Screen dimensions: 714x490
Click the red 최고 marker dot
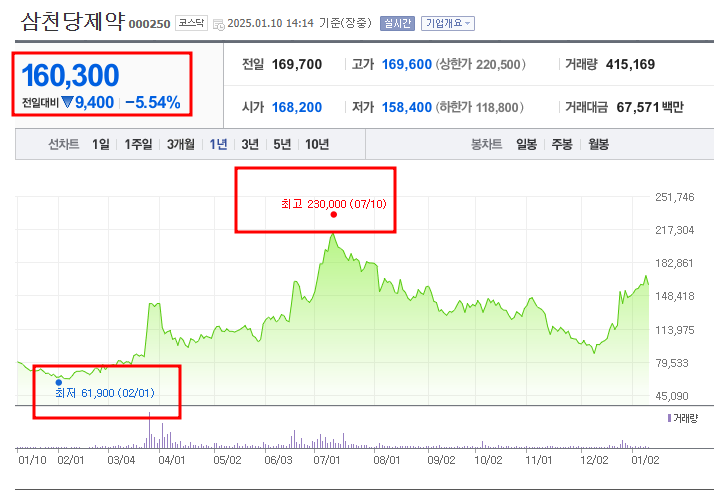coord(334,214)
